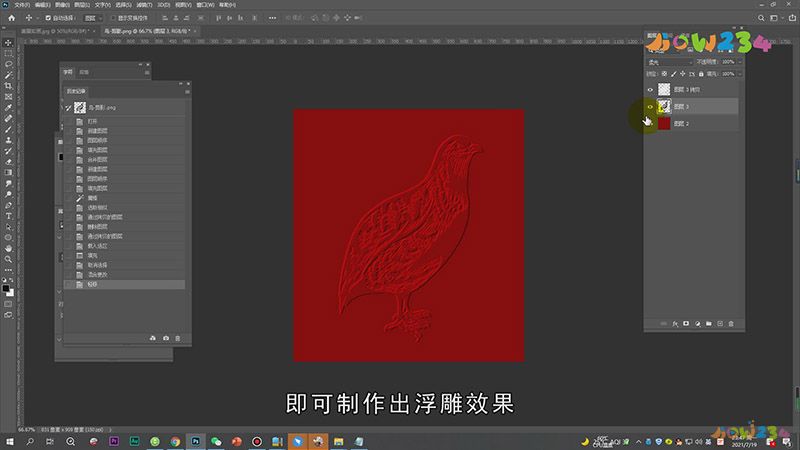
Task: Switch to the Paragraph tab beside Character
Action: (x=84, y=72)
